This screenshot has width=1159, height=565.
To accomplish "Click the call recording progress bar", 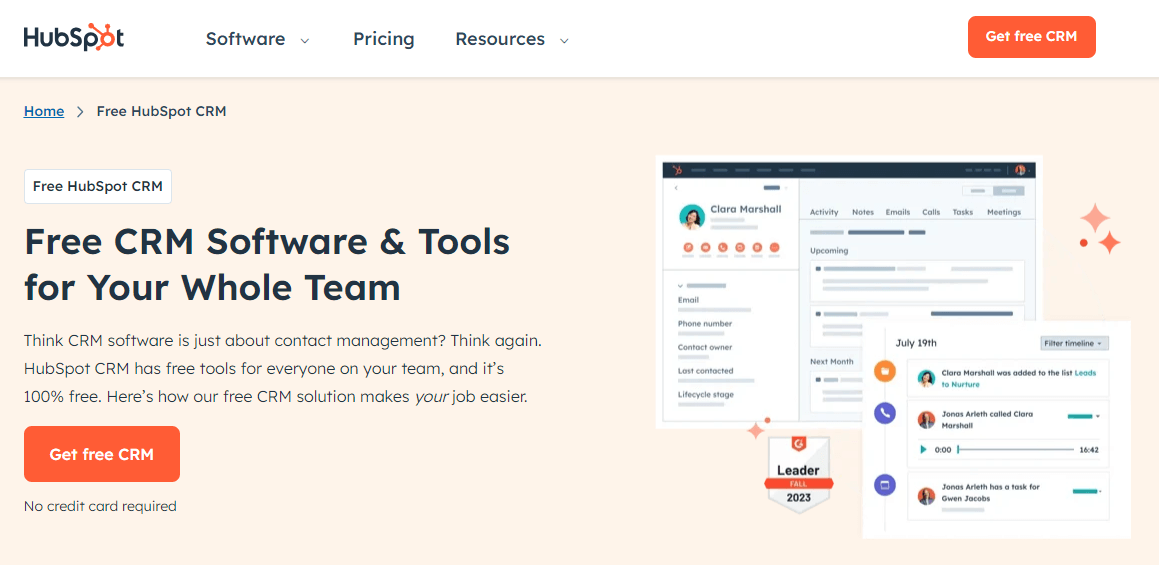I will [x=1016, y=450].
